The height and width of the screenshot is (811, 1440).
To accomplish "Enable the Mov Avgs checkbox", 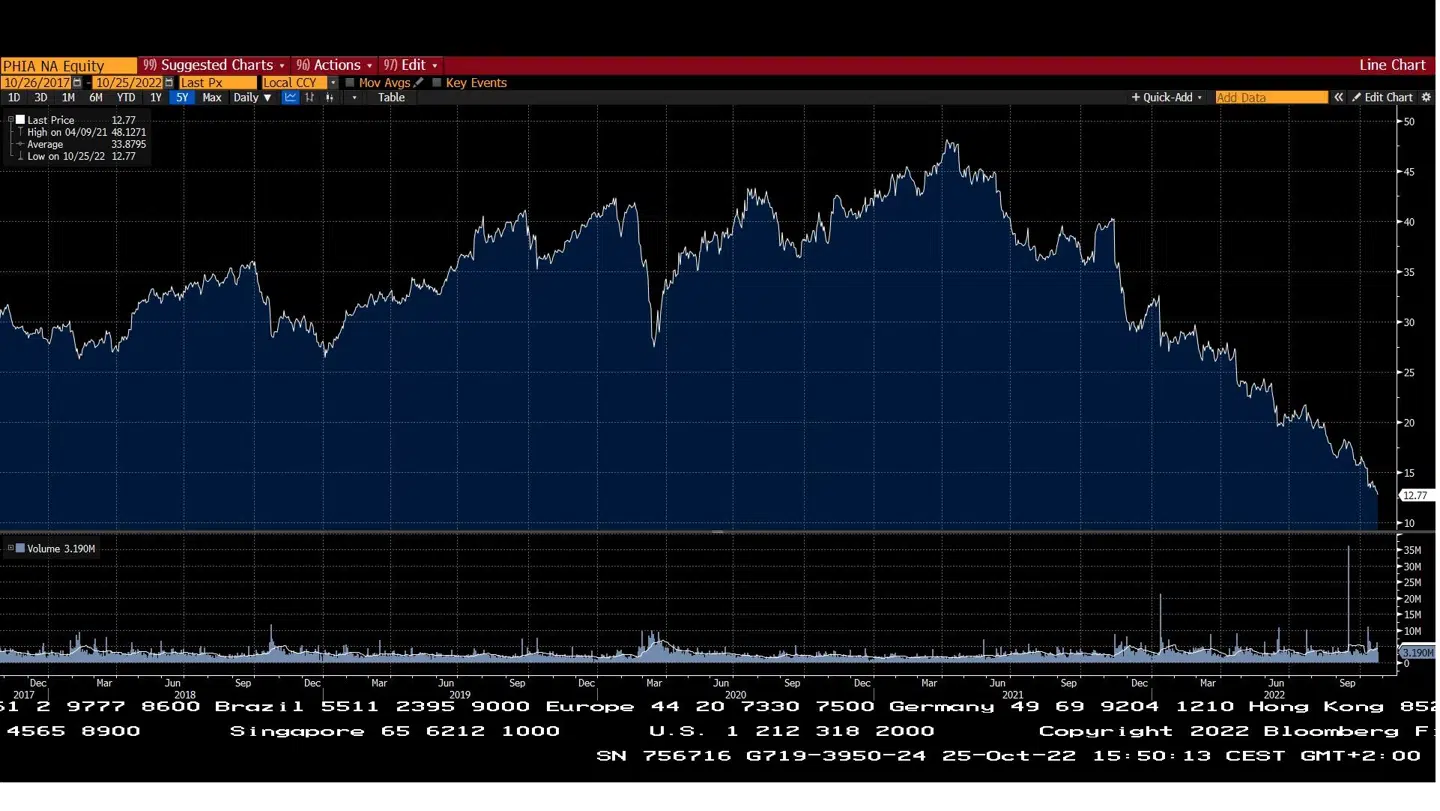I will pyautogui.click(x=350, y=83).
